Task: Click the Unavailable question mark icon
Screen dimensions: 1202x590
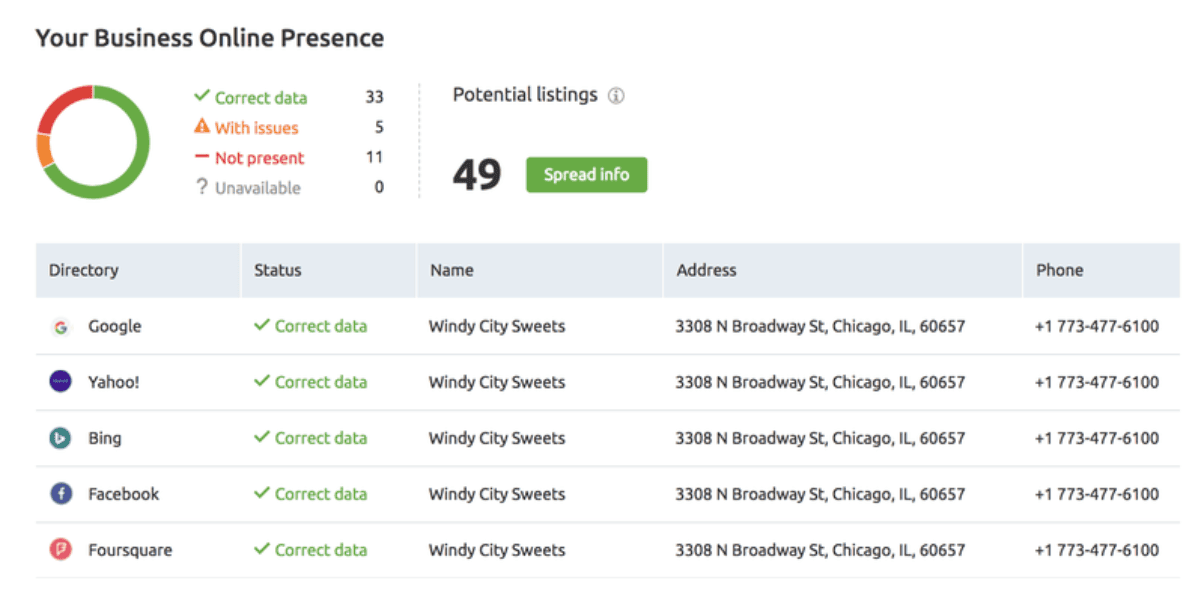Action: tap(202, 187)
